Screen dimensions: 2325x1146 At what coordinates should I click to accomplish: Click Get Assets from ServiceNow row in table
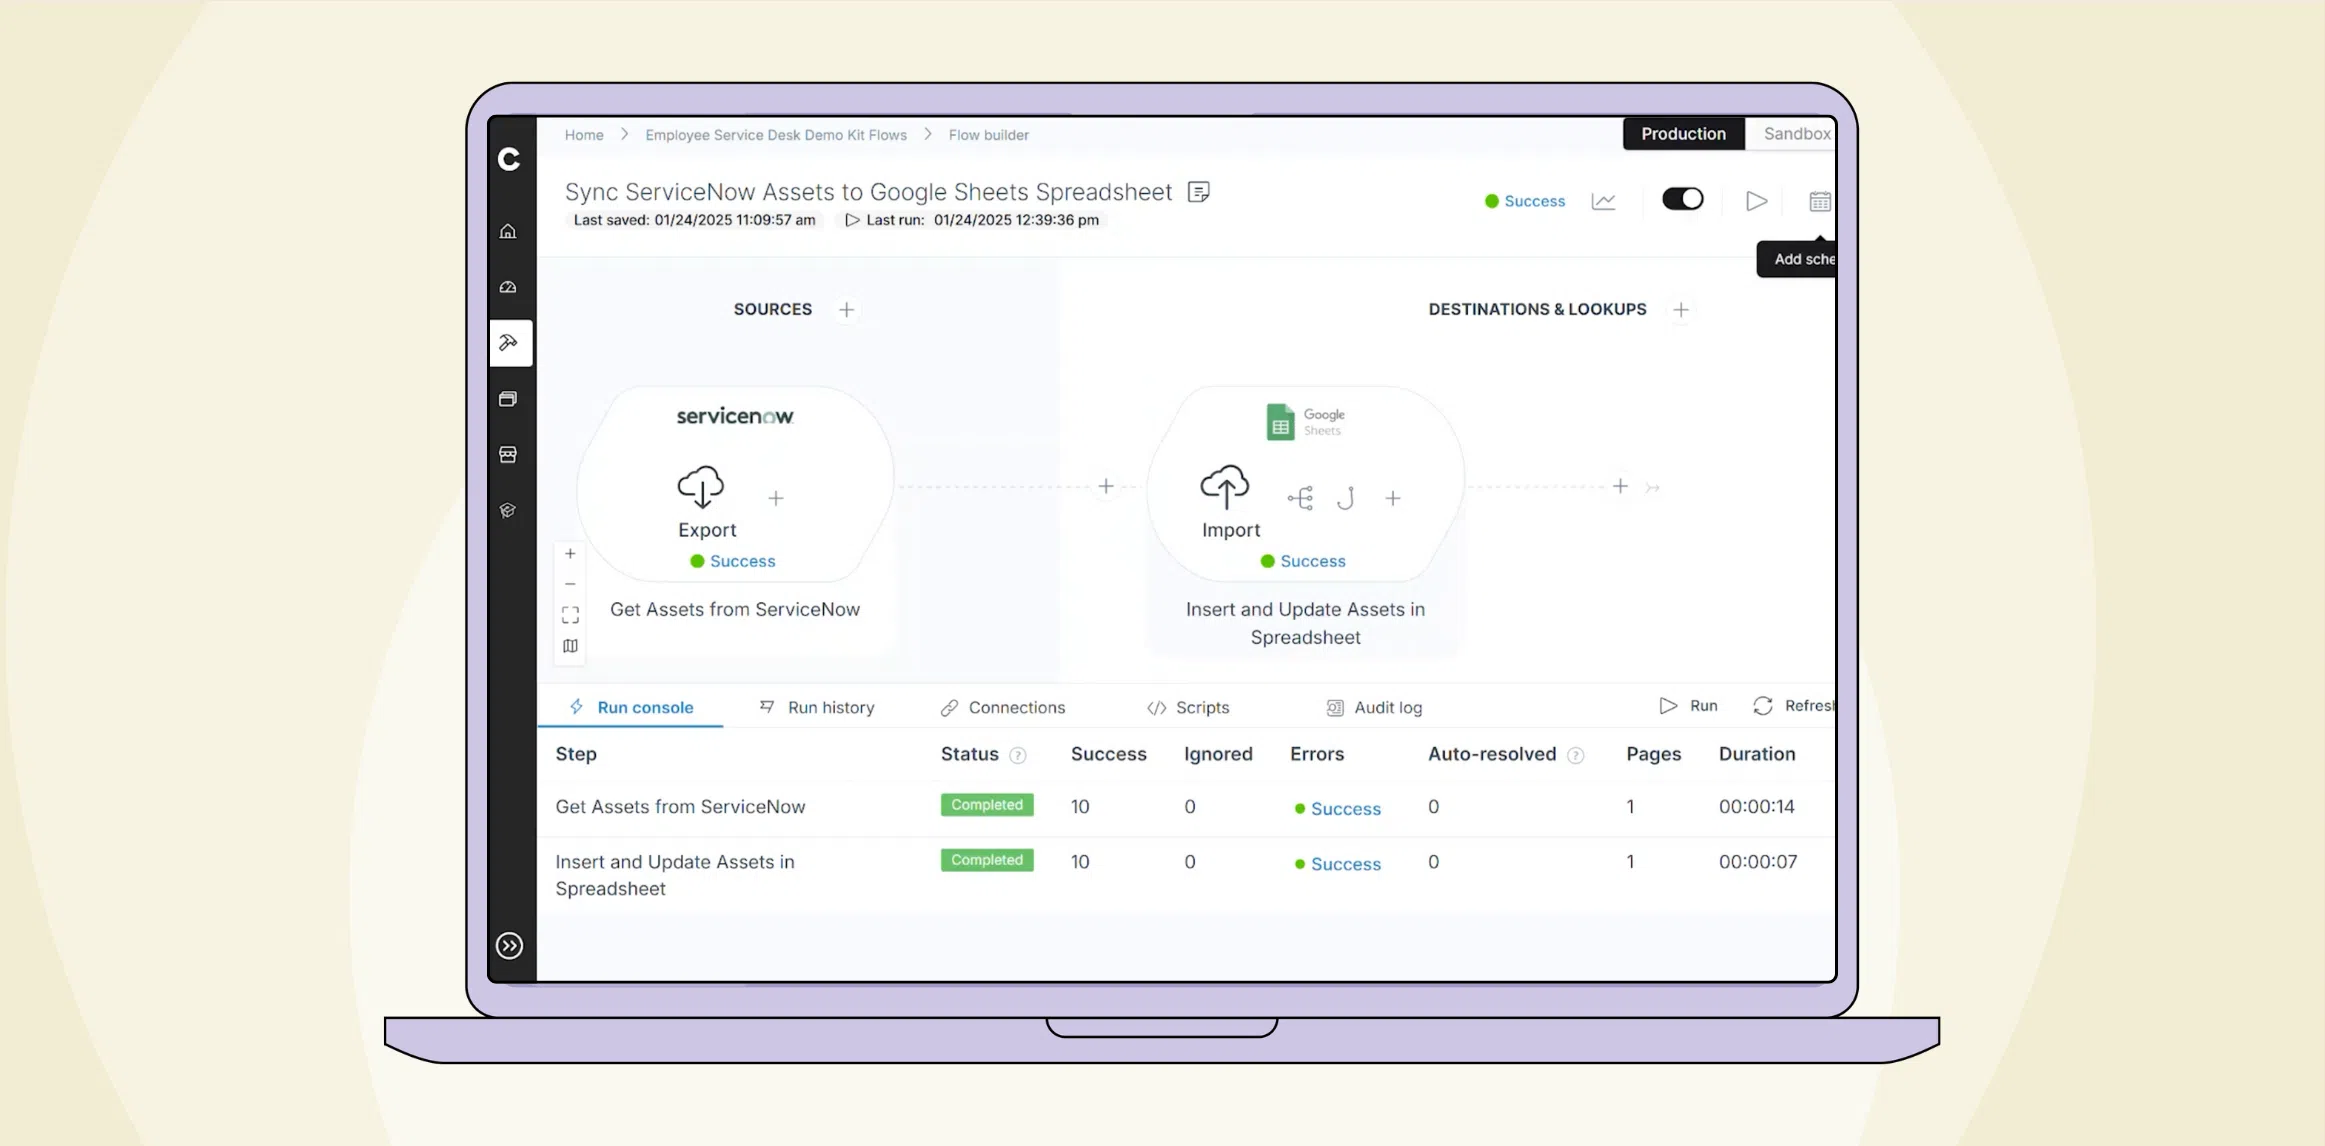(x=1186, y=807)
